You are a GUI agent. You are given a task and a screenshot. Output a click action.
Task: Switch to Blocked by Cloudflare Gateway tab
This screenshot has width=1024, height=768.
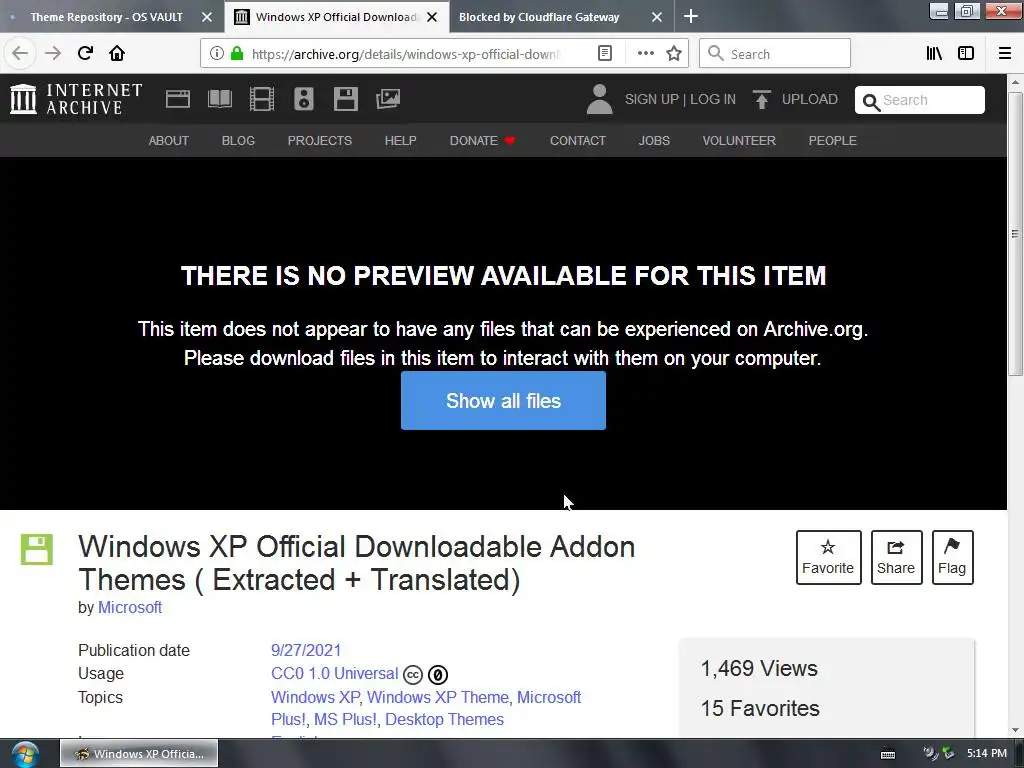point(539,17)
